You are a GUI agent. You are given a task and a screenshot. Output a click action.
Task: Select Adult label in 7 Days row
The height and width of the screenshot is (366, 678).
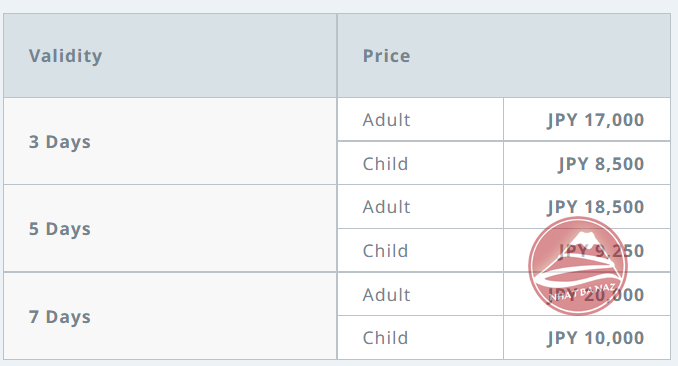[x=386, y=295]
